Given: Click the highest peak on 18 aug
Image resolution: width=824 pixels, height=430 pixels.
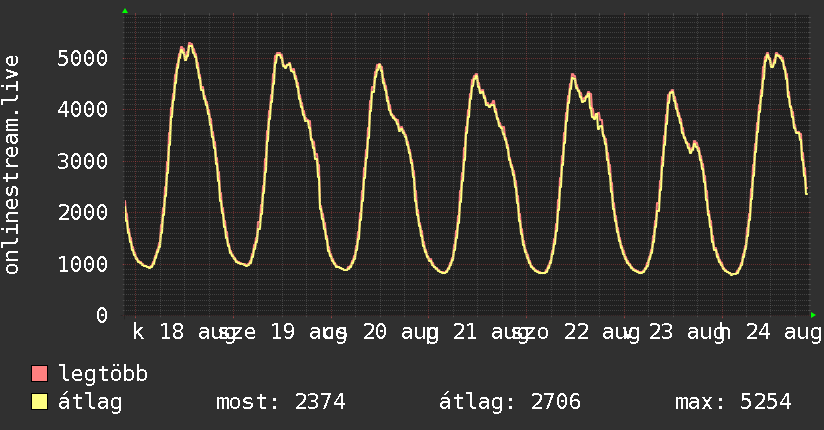Looking at the screenshot, I should coord(190,44).
